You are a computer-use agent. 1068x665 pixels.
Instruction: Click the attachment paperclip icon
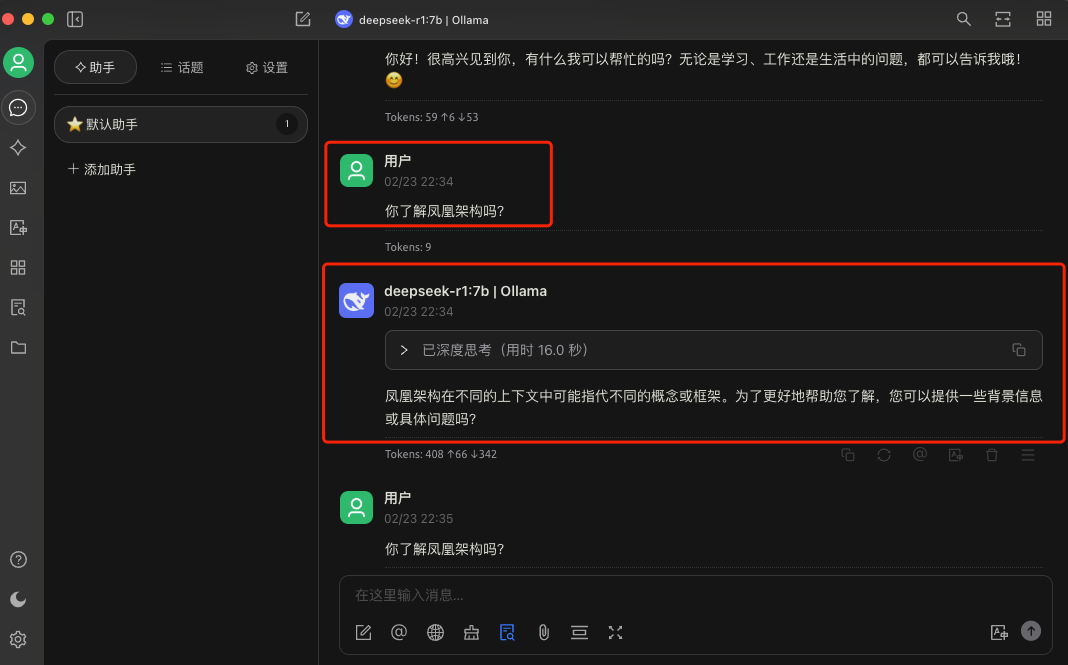pyautogui.click(x=544, y=633)
